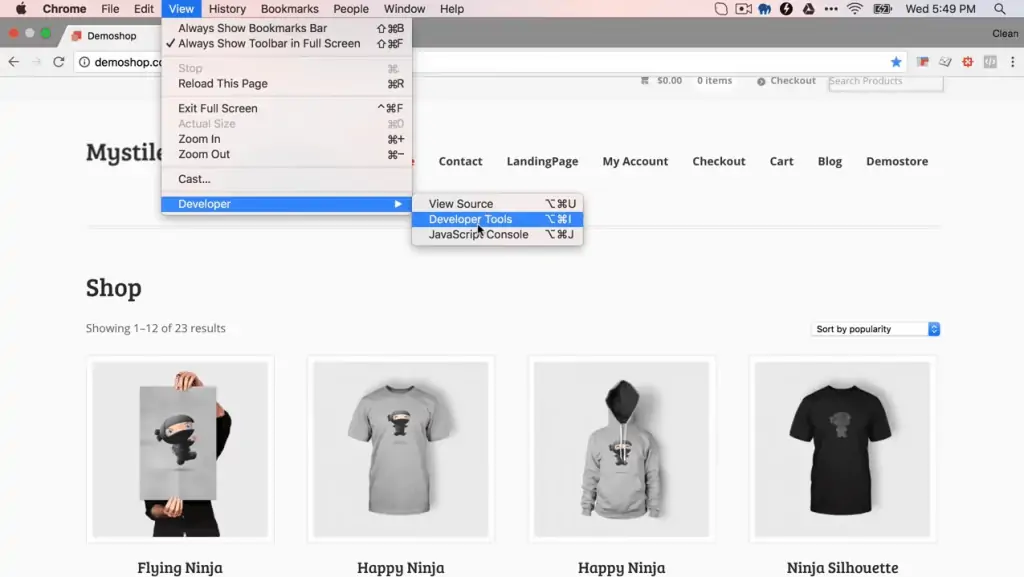
Task: Open Google Drive icon in menu bar
Action: (x=809, y=8)
